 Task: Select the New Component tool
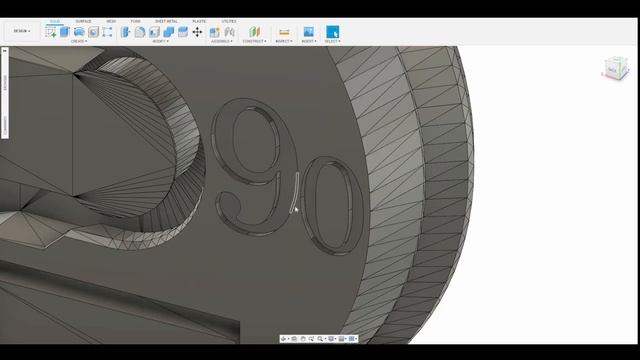click(x=215, y=32)
